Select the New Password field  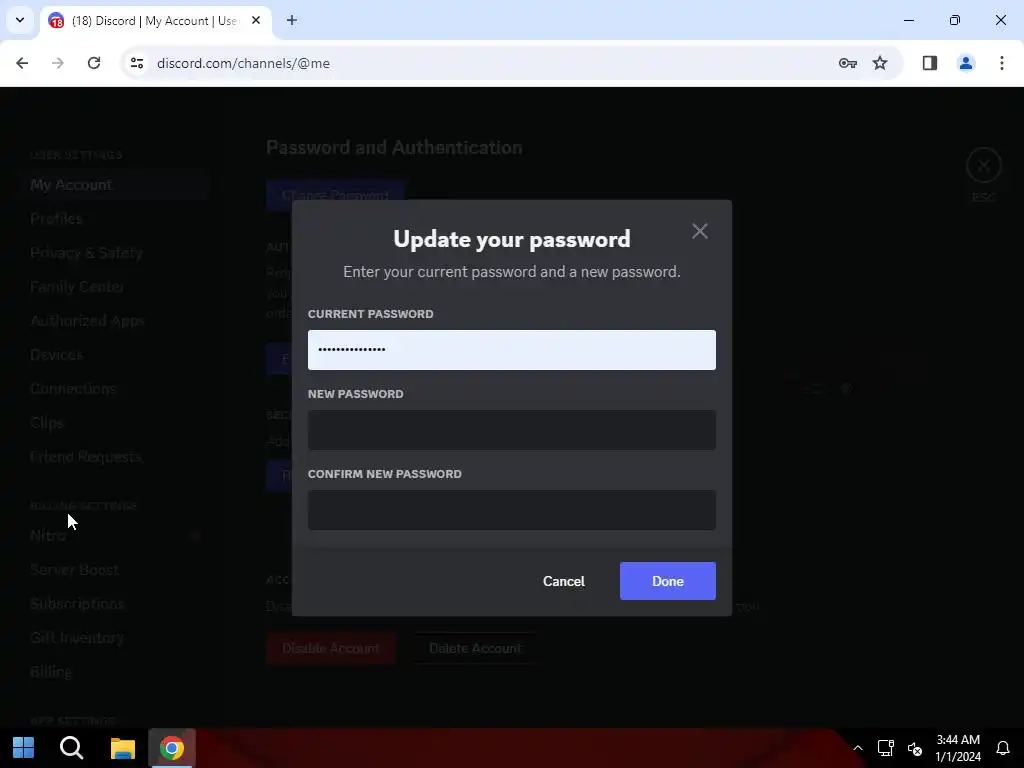511,430
